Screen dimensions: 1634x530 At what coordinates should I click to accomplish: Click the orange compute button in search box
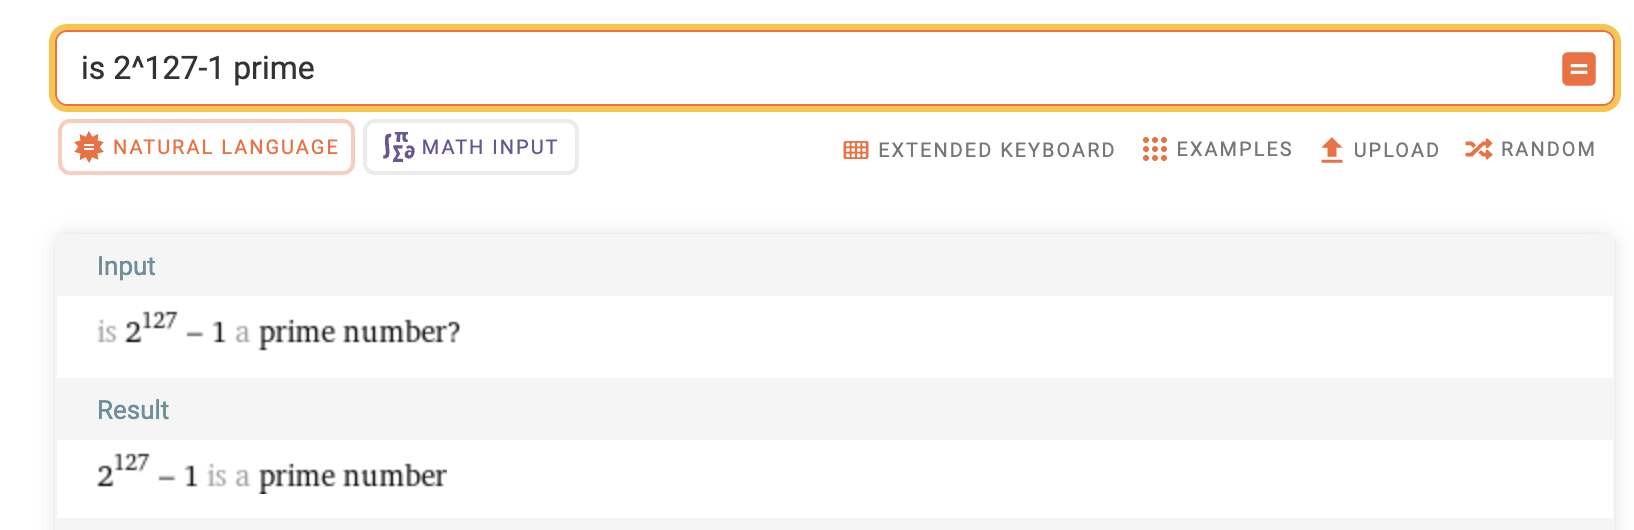tap(1578, 69)
